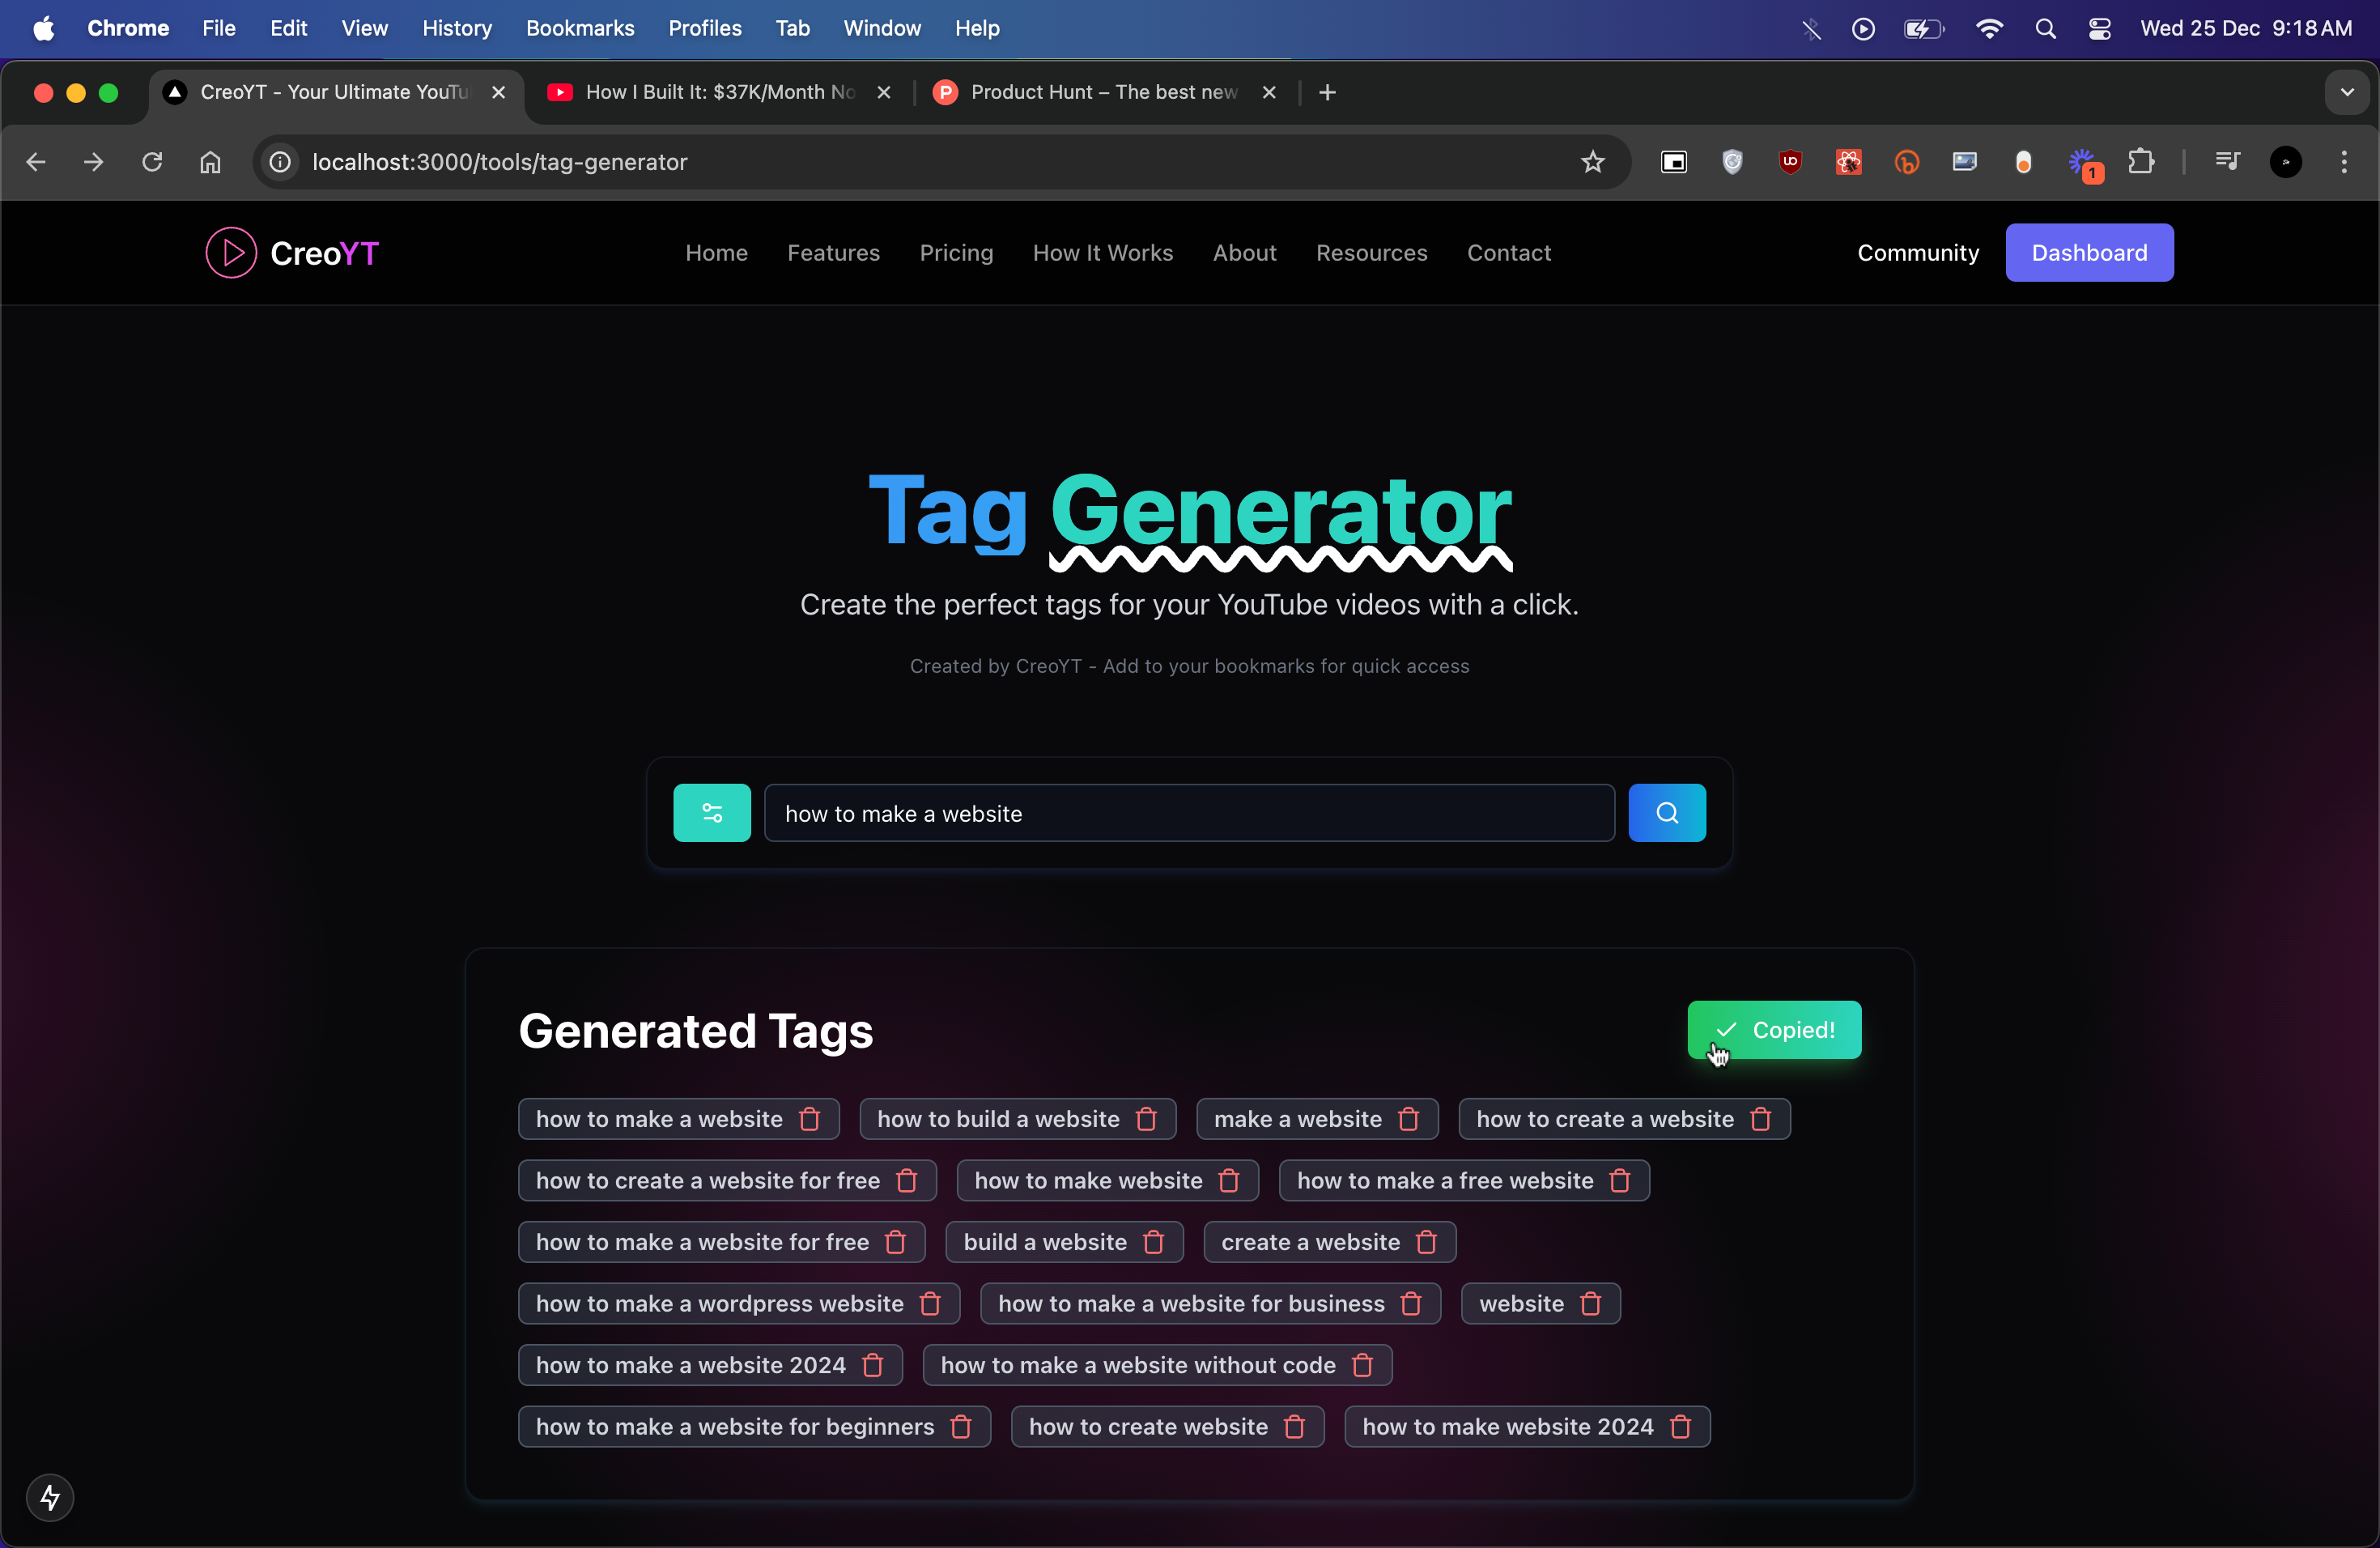Image resolution: width=2380 pixels, height=1548 pixels.
Task: Open the uBlock Origin extension
Action: pyautogui.click(x=1790, y=162)
